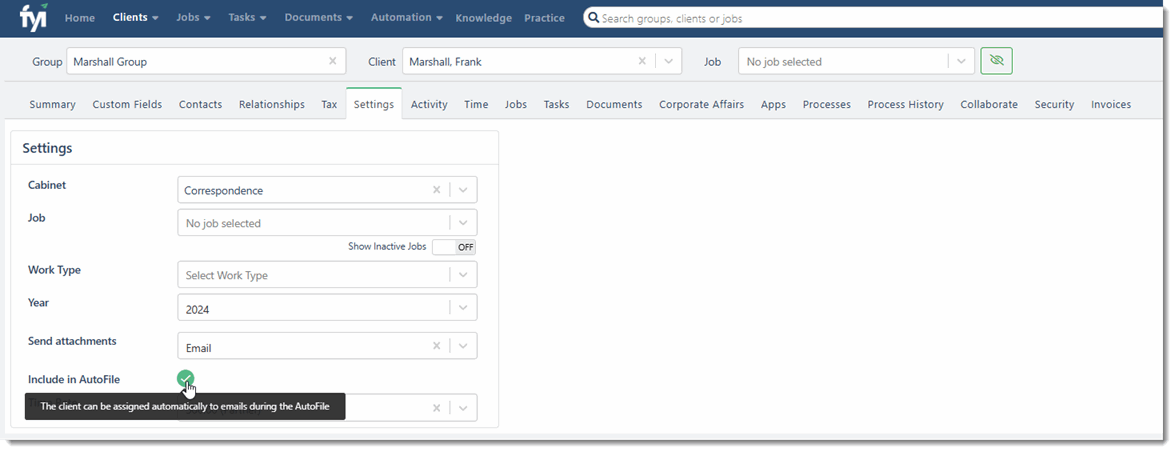Open the Automation menu
The width and height of the screenshot is (1175, 452).
pos(407,17)
